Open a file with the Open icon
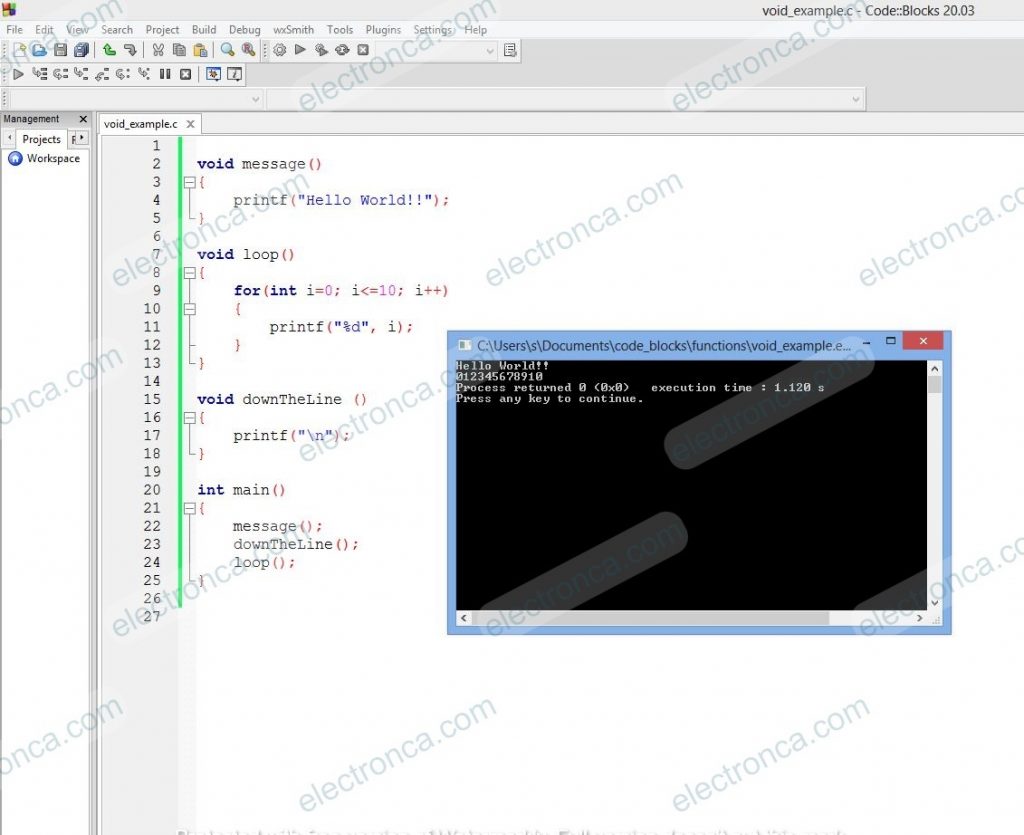1024x835 pixels. click(39, 50)
